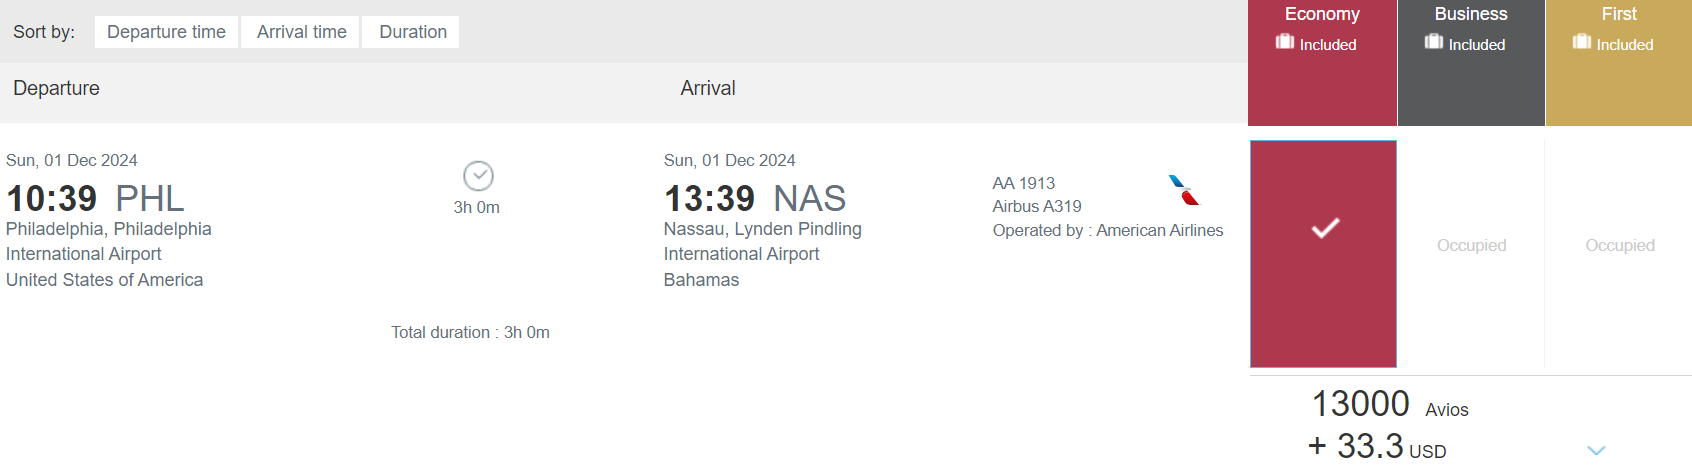Image resolution: width=1692 pixels, height=470 pixels.
Task: Switch to the Business cabin header
Action: click(x=1470, y=15)
